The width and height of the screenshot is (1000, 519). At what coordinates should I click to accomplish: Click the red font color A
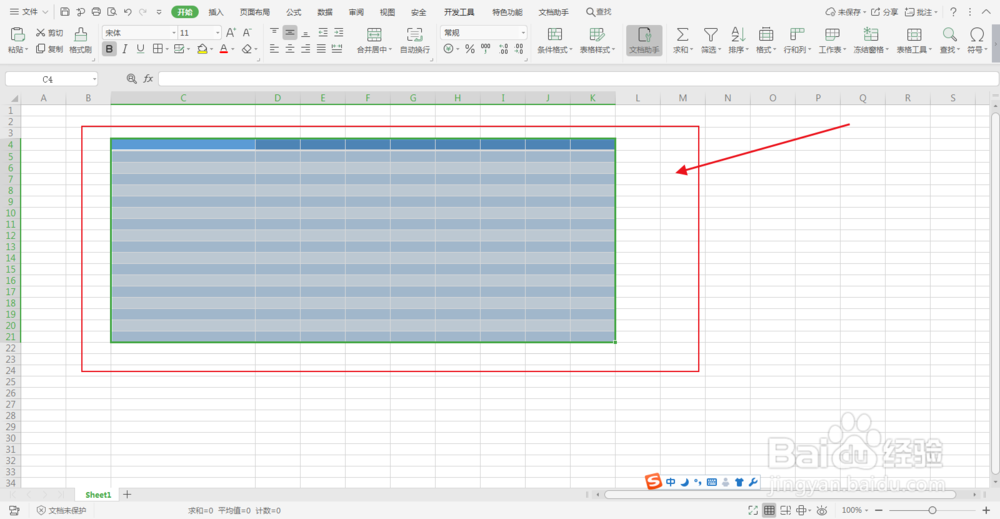223,49
